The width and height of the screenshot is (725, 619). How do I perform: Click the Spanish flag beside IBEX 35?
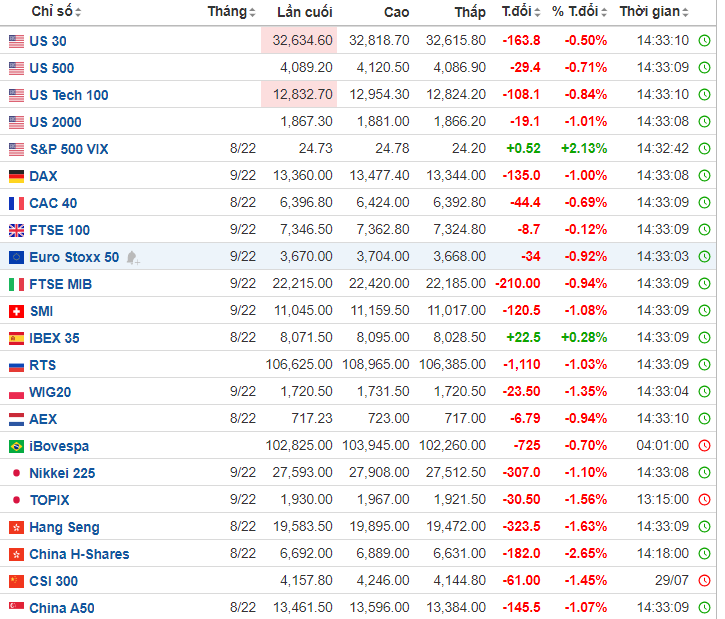point(16,338)
